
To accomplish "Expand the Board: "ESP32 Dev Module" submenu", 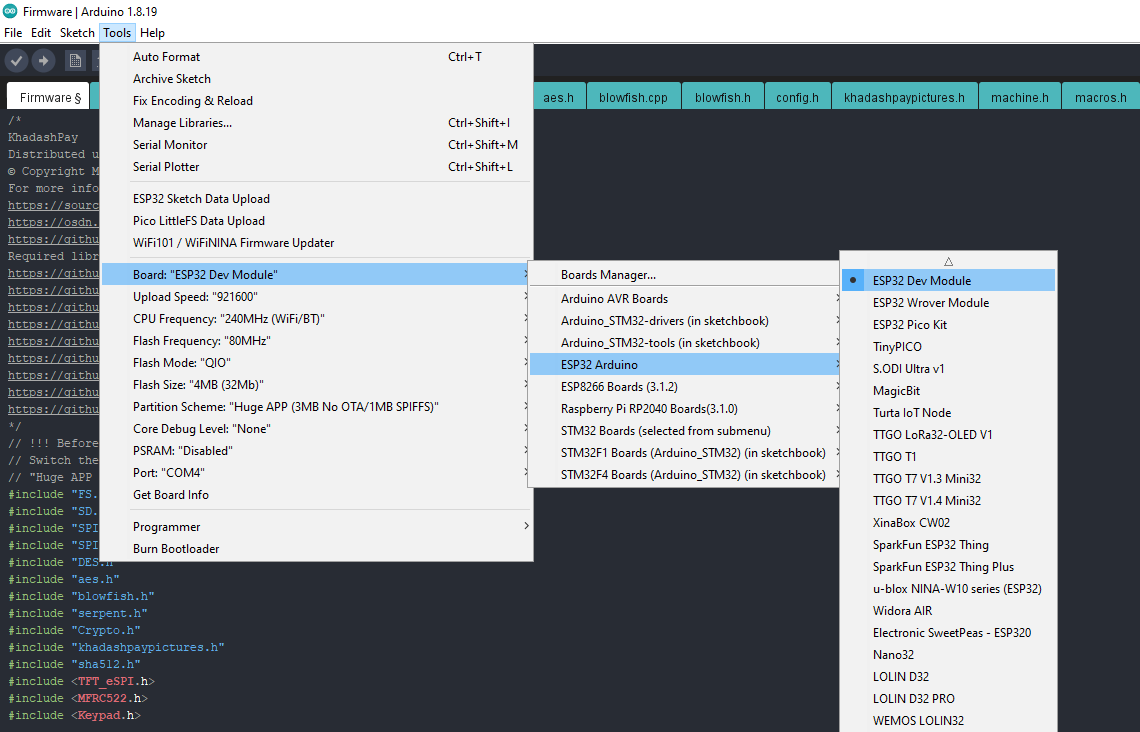I will (317, 275).
